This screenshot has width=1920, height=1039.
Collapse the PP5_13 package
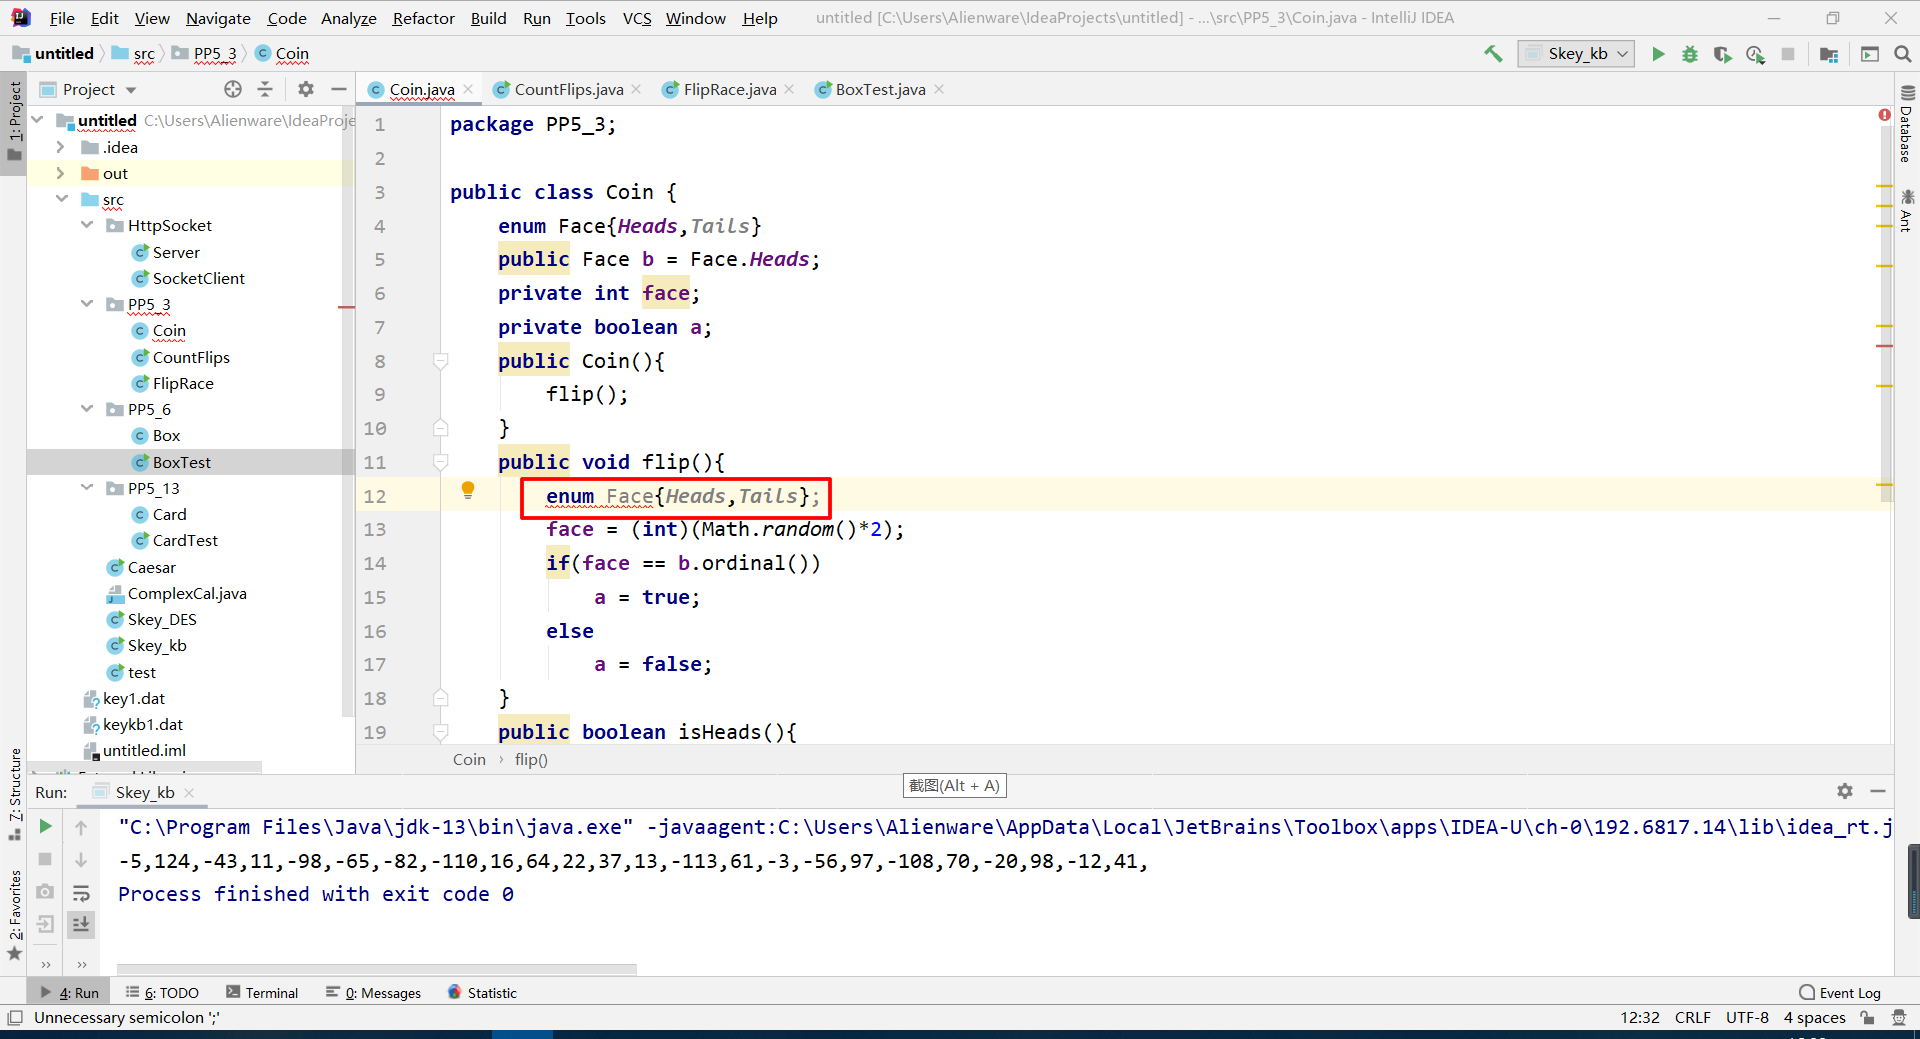pyautogui.click(x=87, y=488)
